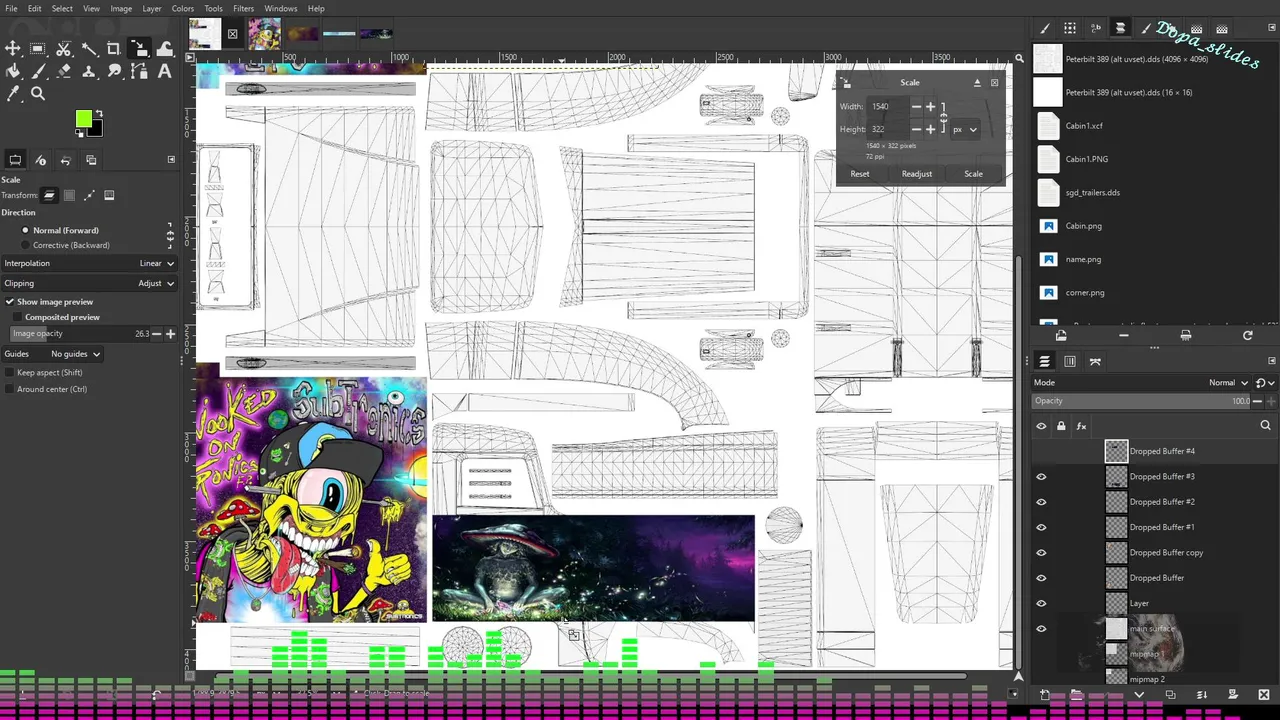Select the Crop tool
The height and width of the screenshot is (720, 1280).
(114, 49)
